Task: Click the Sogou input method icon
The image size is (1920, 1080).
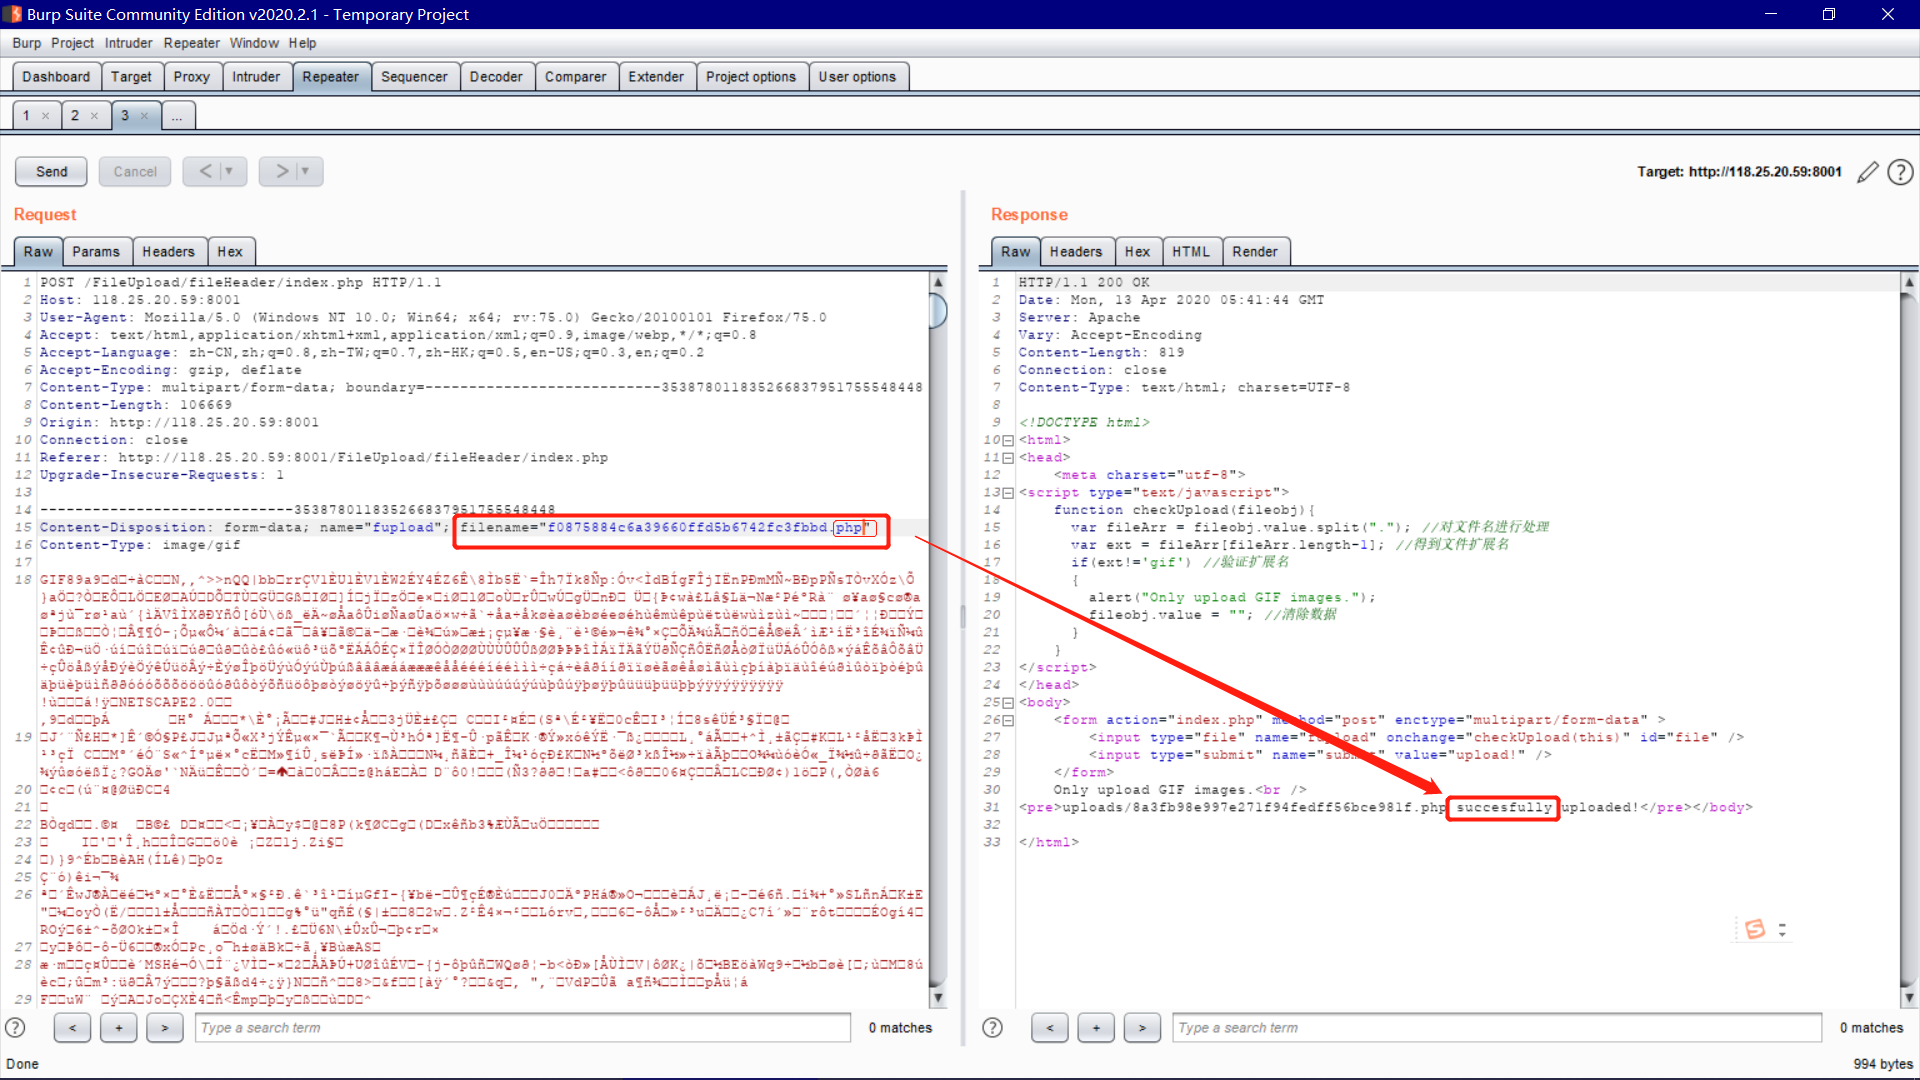Action: tap(1755, 929)
